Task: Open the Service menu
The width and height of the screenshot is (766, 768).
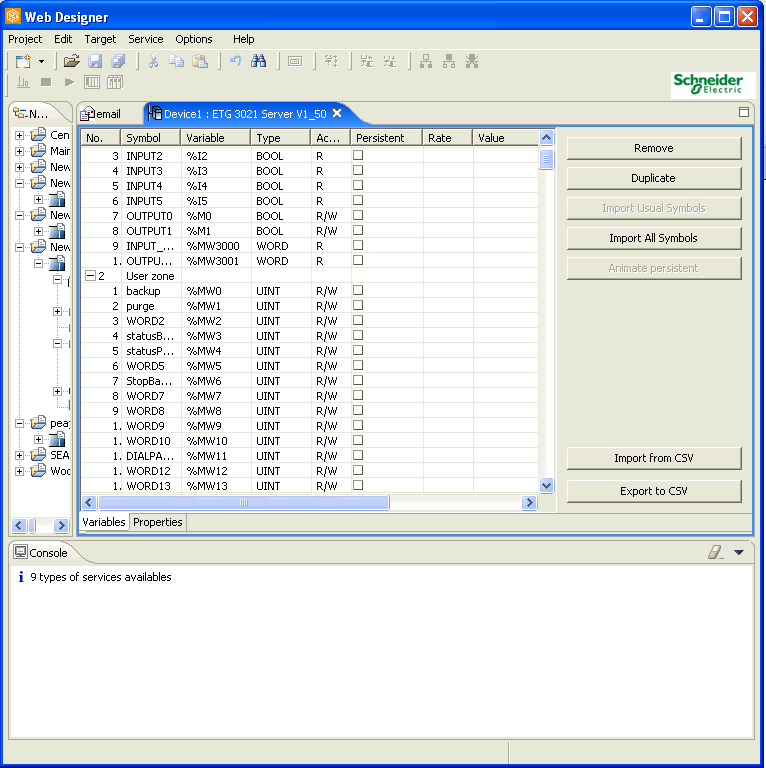Action: (x=145, y=39)
